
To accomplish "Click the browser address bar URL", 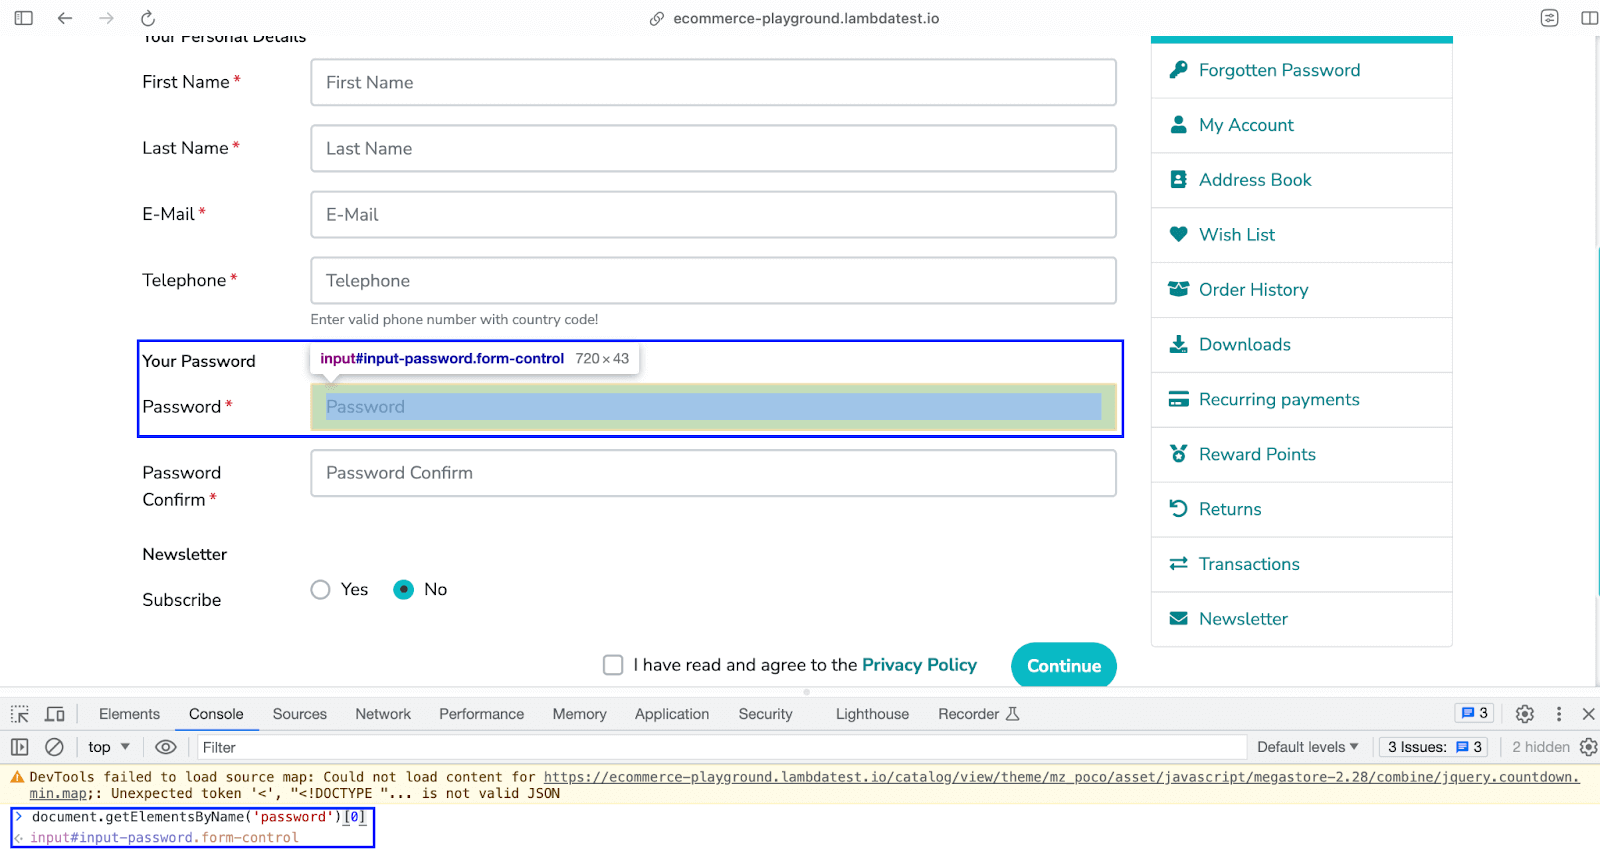I will click(x=806, y=18).
